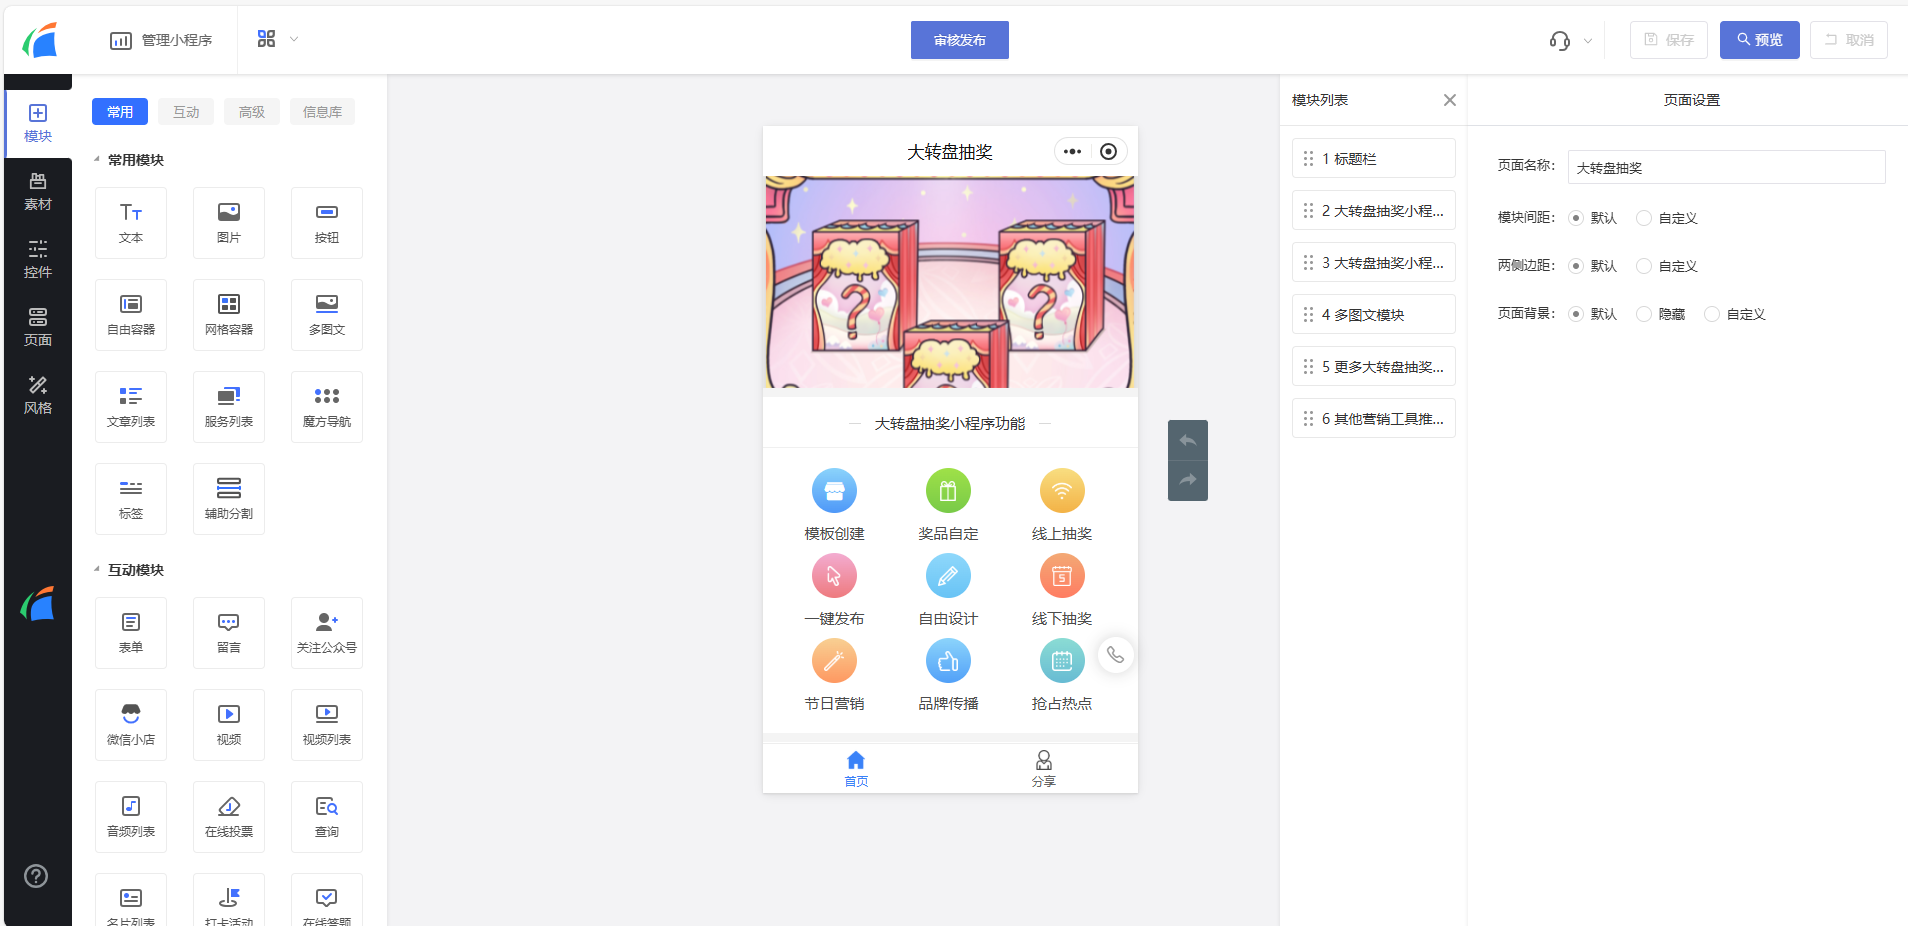
Task: Collapse the 互动模块 section
Action: click(x=97, y=570)
